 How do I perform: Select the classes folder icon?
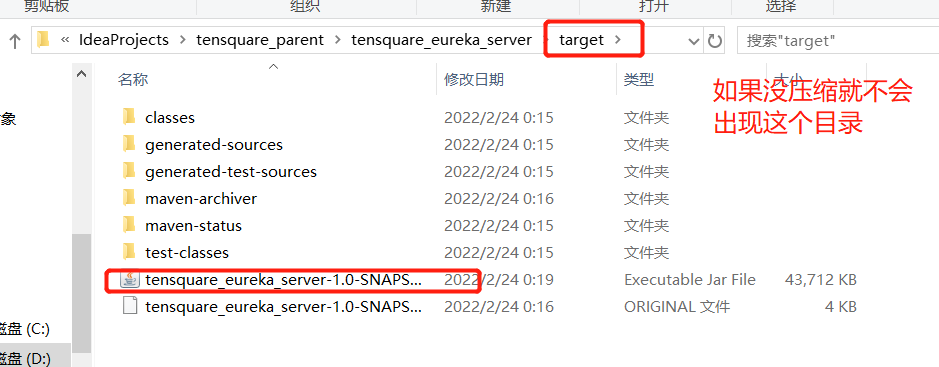129,117
